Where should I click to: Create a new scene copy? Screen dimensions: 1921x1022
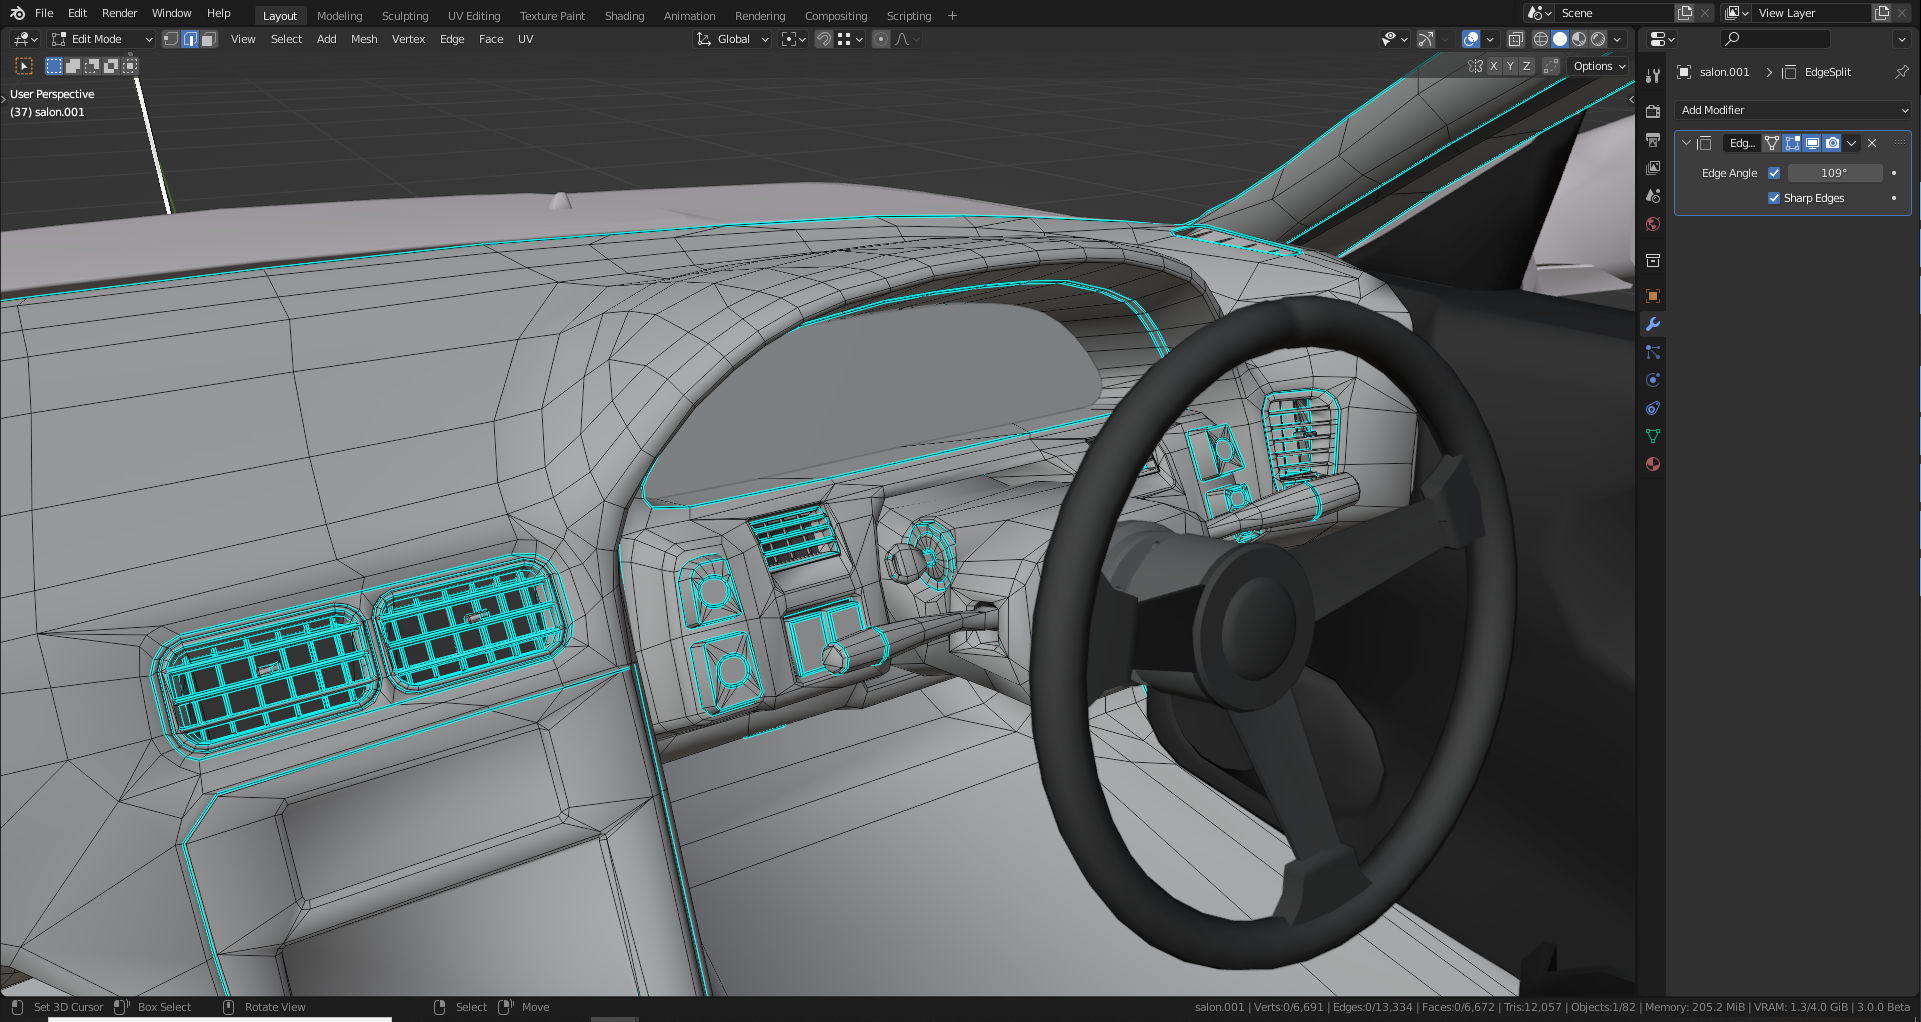click(x=1685, y=13)
